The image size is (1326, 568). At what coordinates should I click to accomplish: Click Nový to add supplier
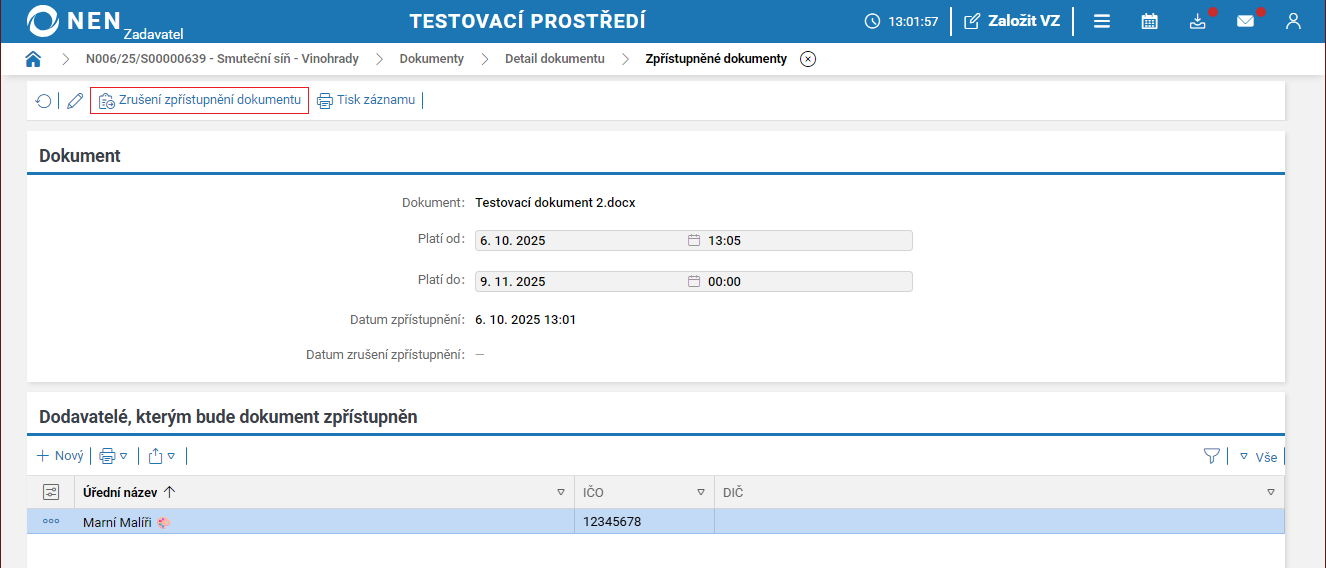pos(60,456)
